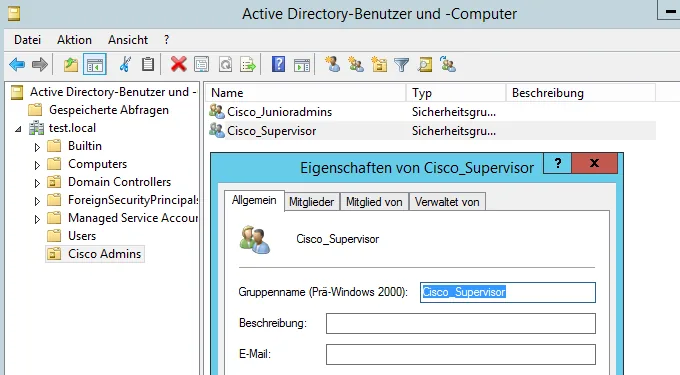Click the filter funnel icon
The height and width of the screenshot is (375, 680).
click(402, 65)
